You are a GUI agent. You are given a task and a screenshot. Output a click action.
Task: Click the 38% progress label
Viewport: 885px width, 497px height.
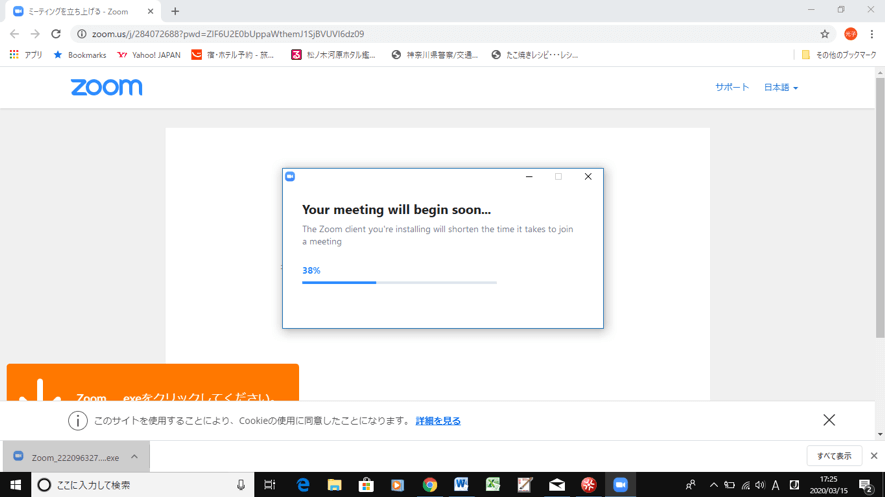click(311, 270)
